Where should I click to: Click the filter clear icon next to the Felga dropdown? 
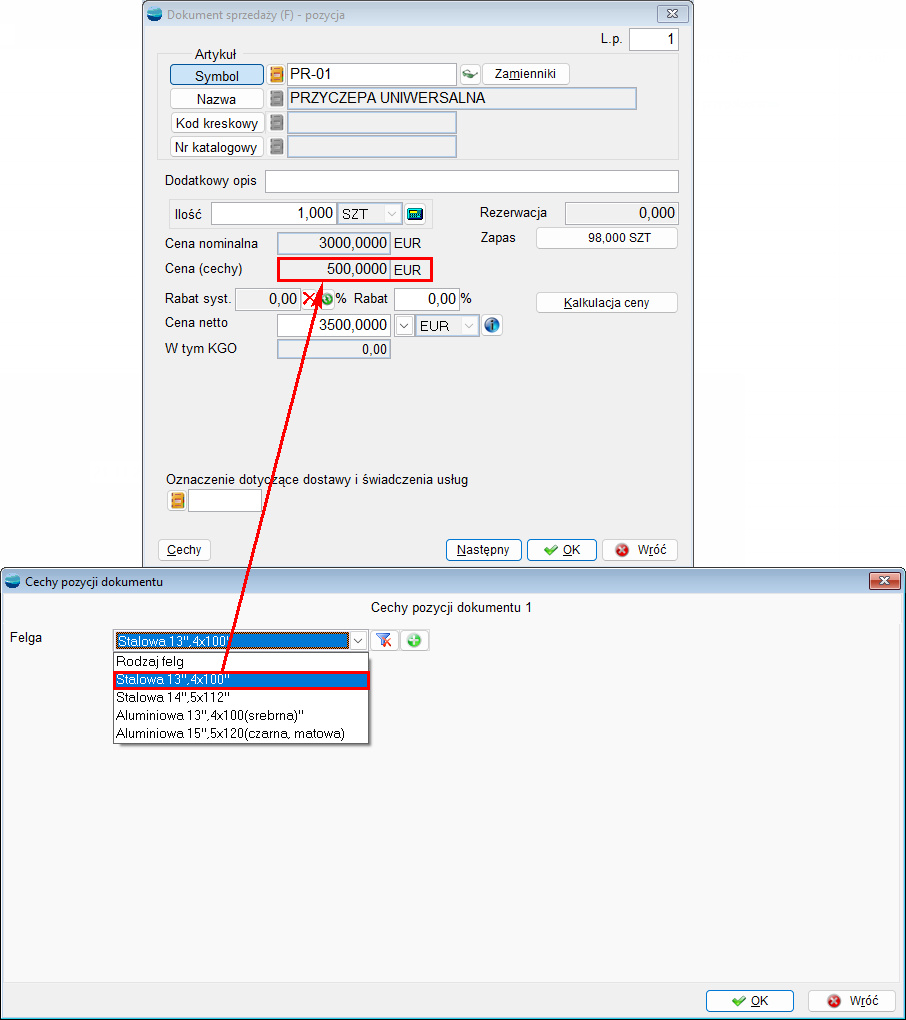click(x=385, y=641)
